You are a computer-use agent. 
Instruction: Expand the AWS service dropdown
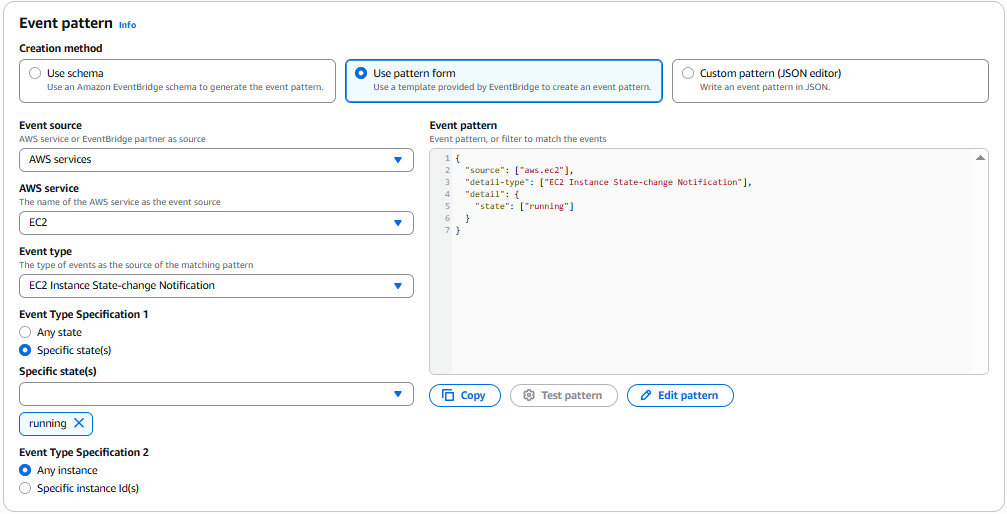click(x=216, y=222)
